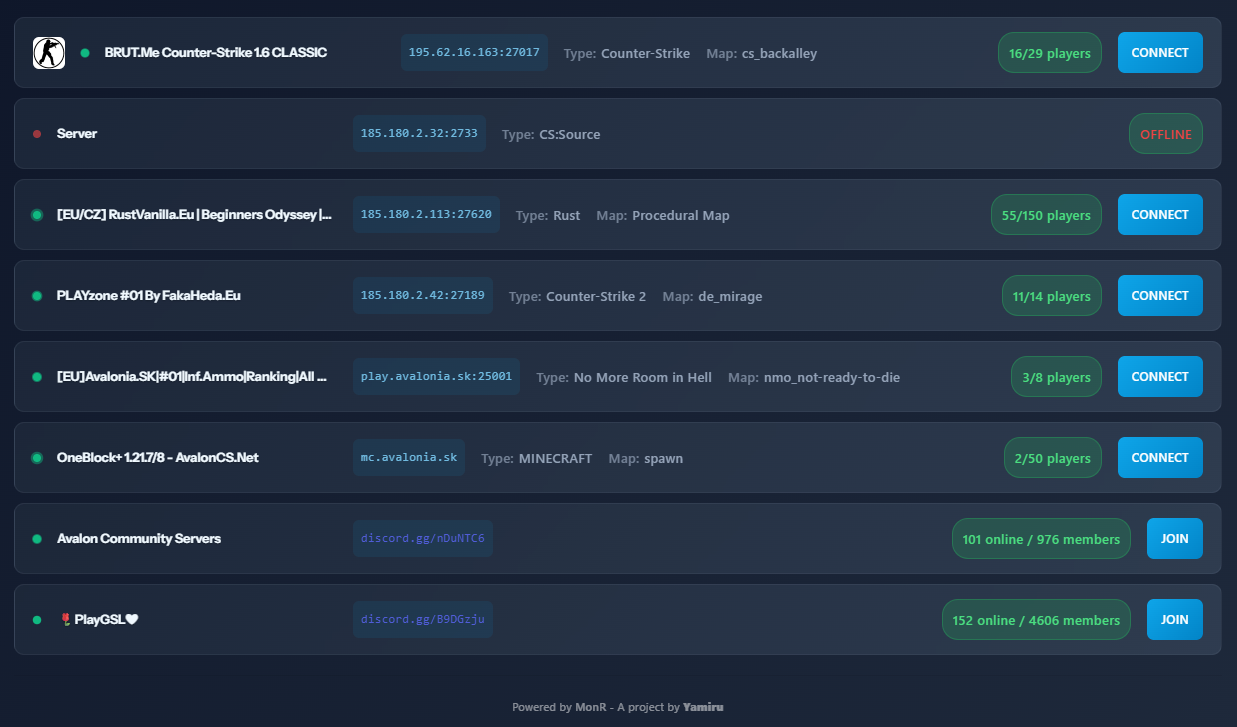Image resolution: width=1237 pixels, height=727 pixels.
Task: Click the RustVanilla.Eu Beginners Odyssey title
Action: click(194, 215)
